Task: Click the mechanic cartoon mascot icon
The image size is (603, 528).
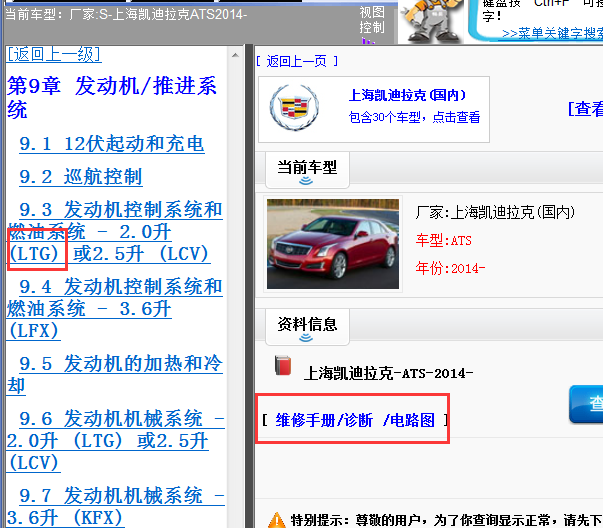Action: pos(431,21)
